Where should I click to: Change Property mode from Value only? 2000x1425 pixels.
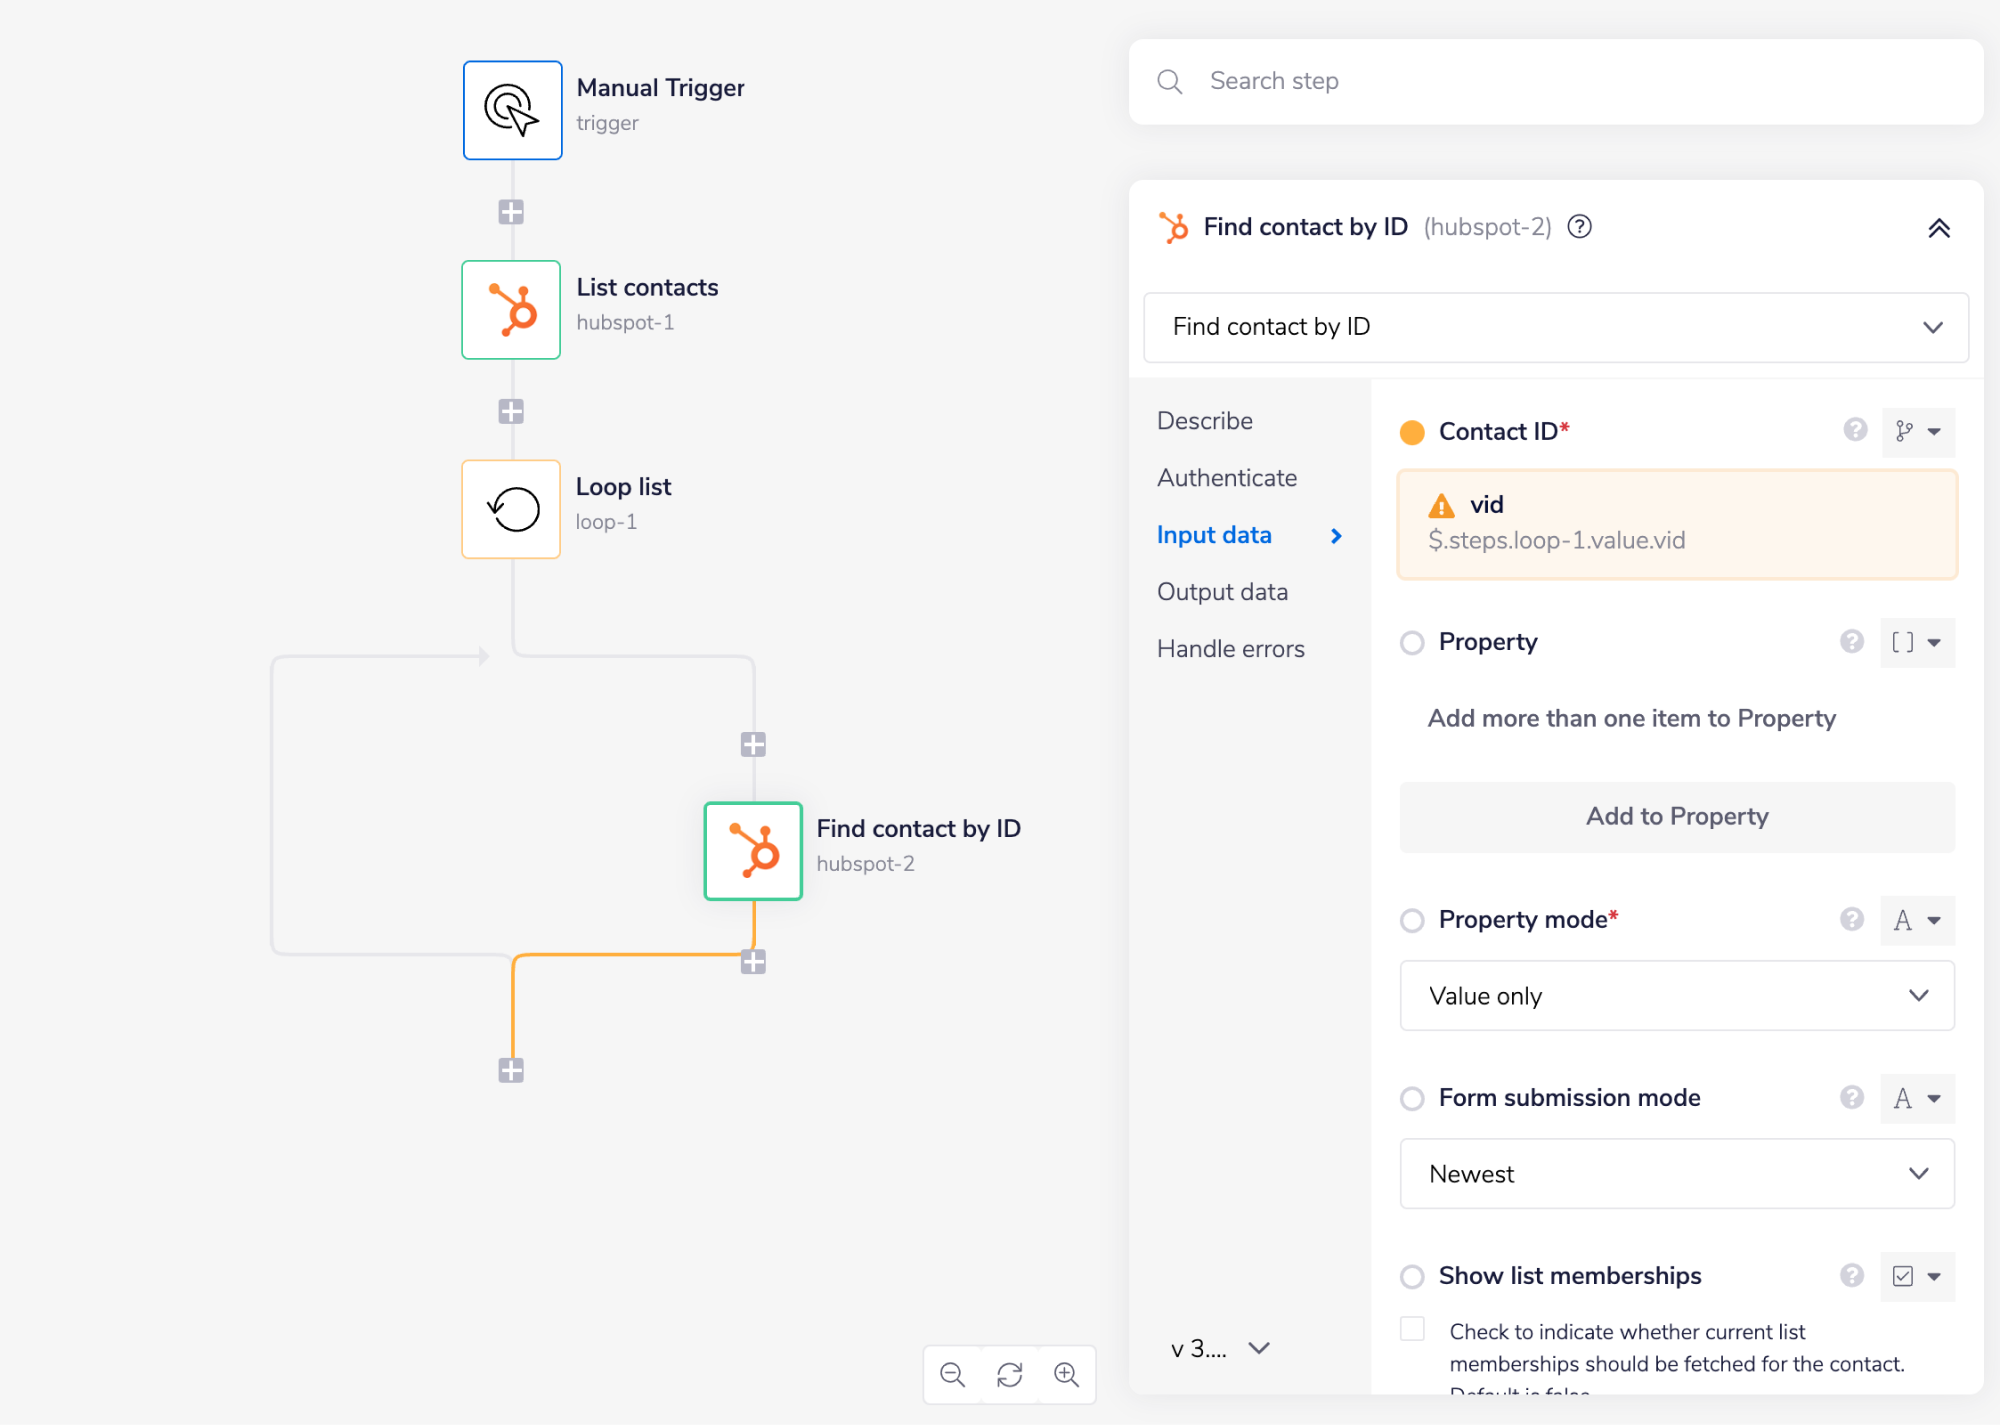click(1676, 995)
